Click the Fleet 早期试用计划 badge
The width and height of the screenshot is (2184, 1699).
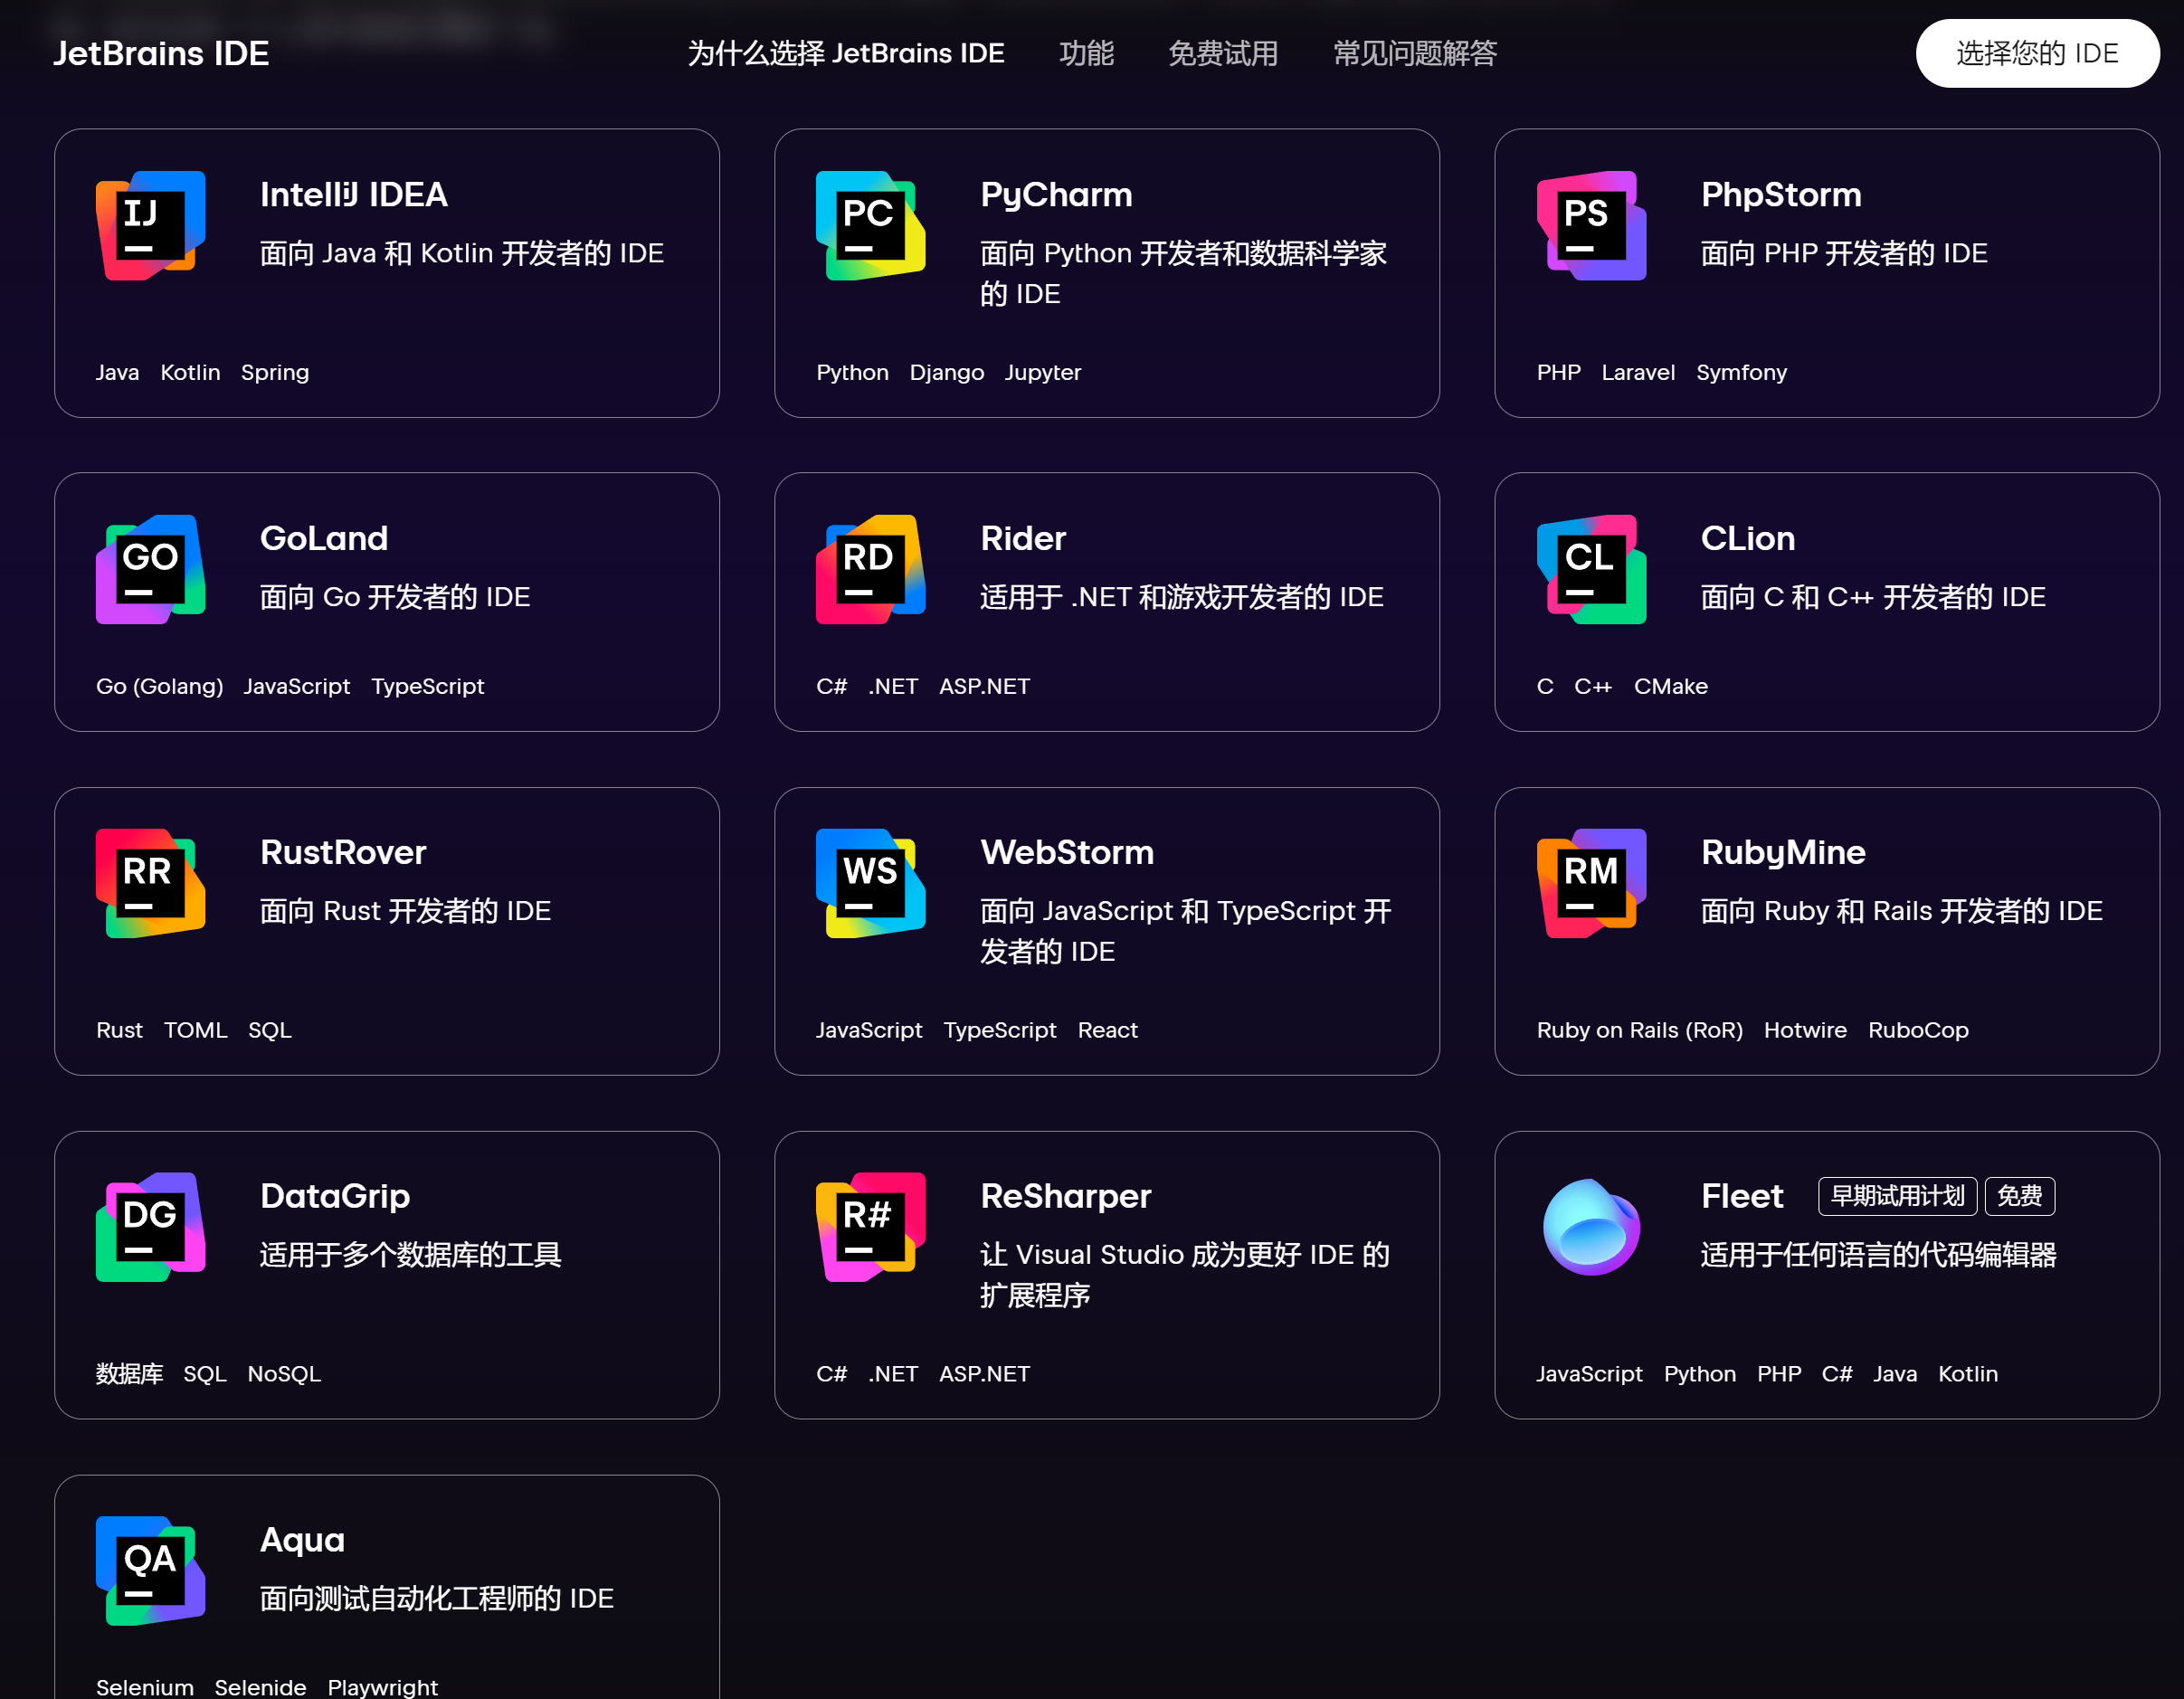1896,1196
